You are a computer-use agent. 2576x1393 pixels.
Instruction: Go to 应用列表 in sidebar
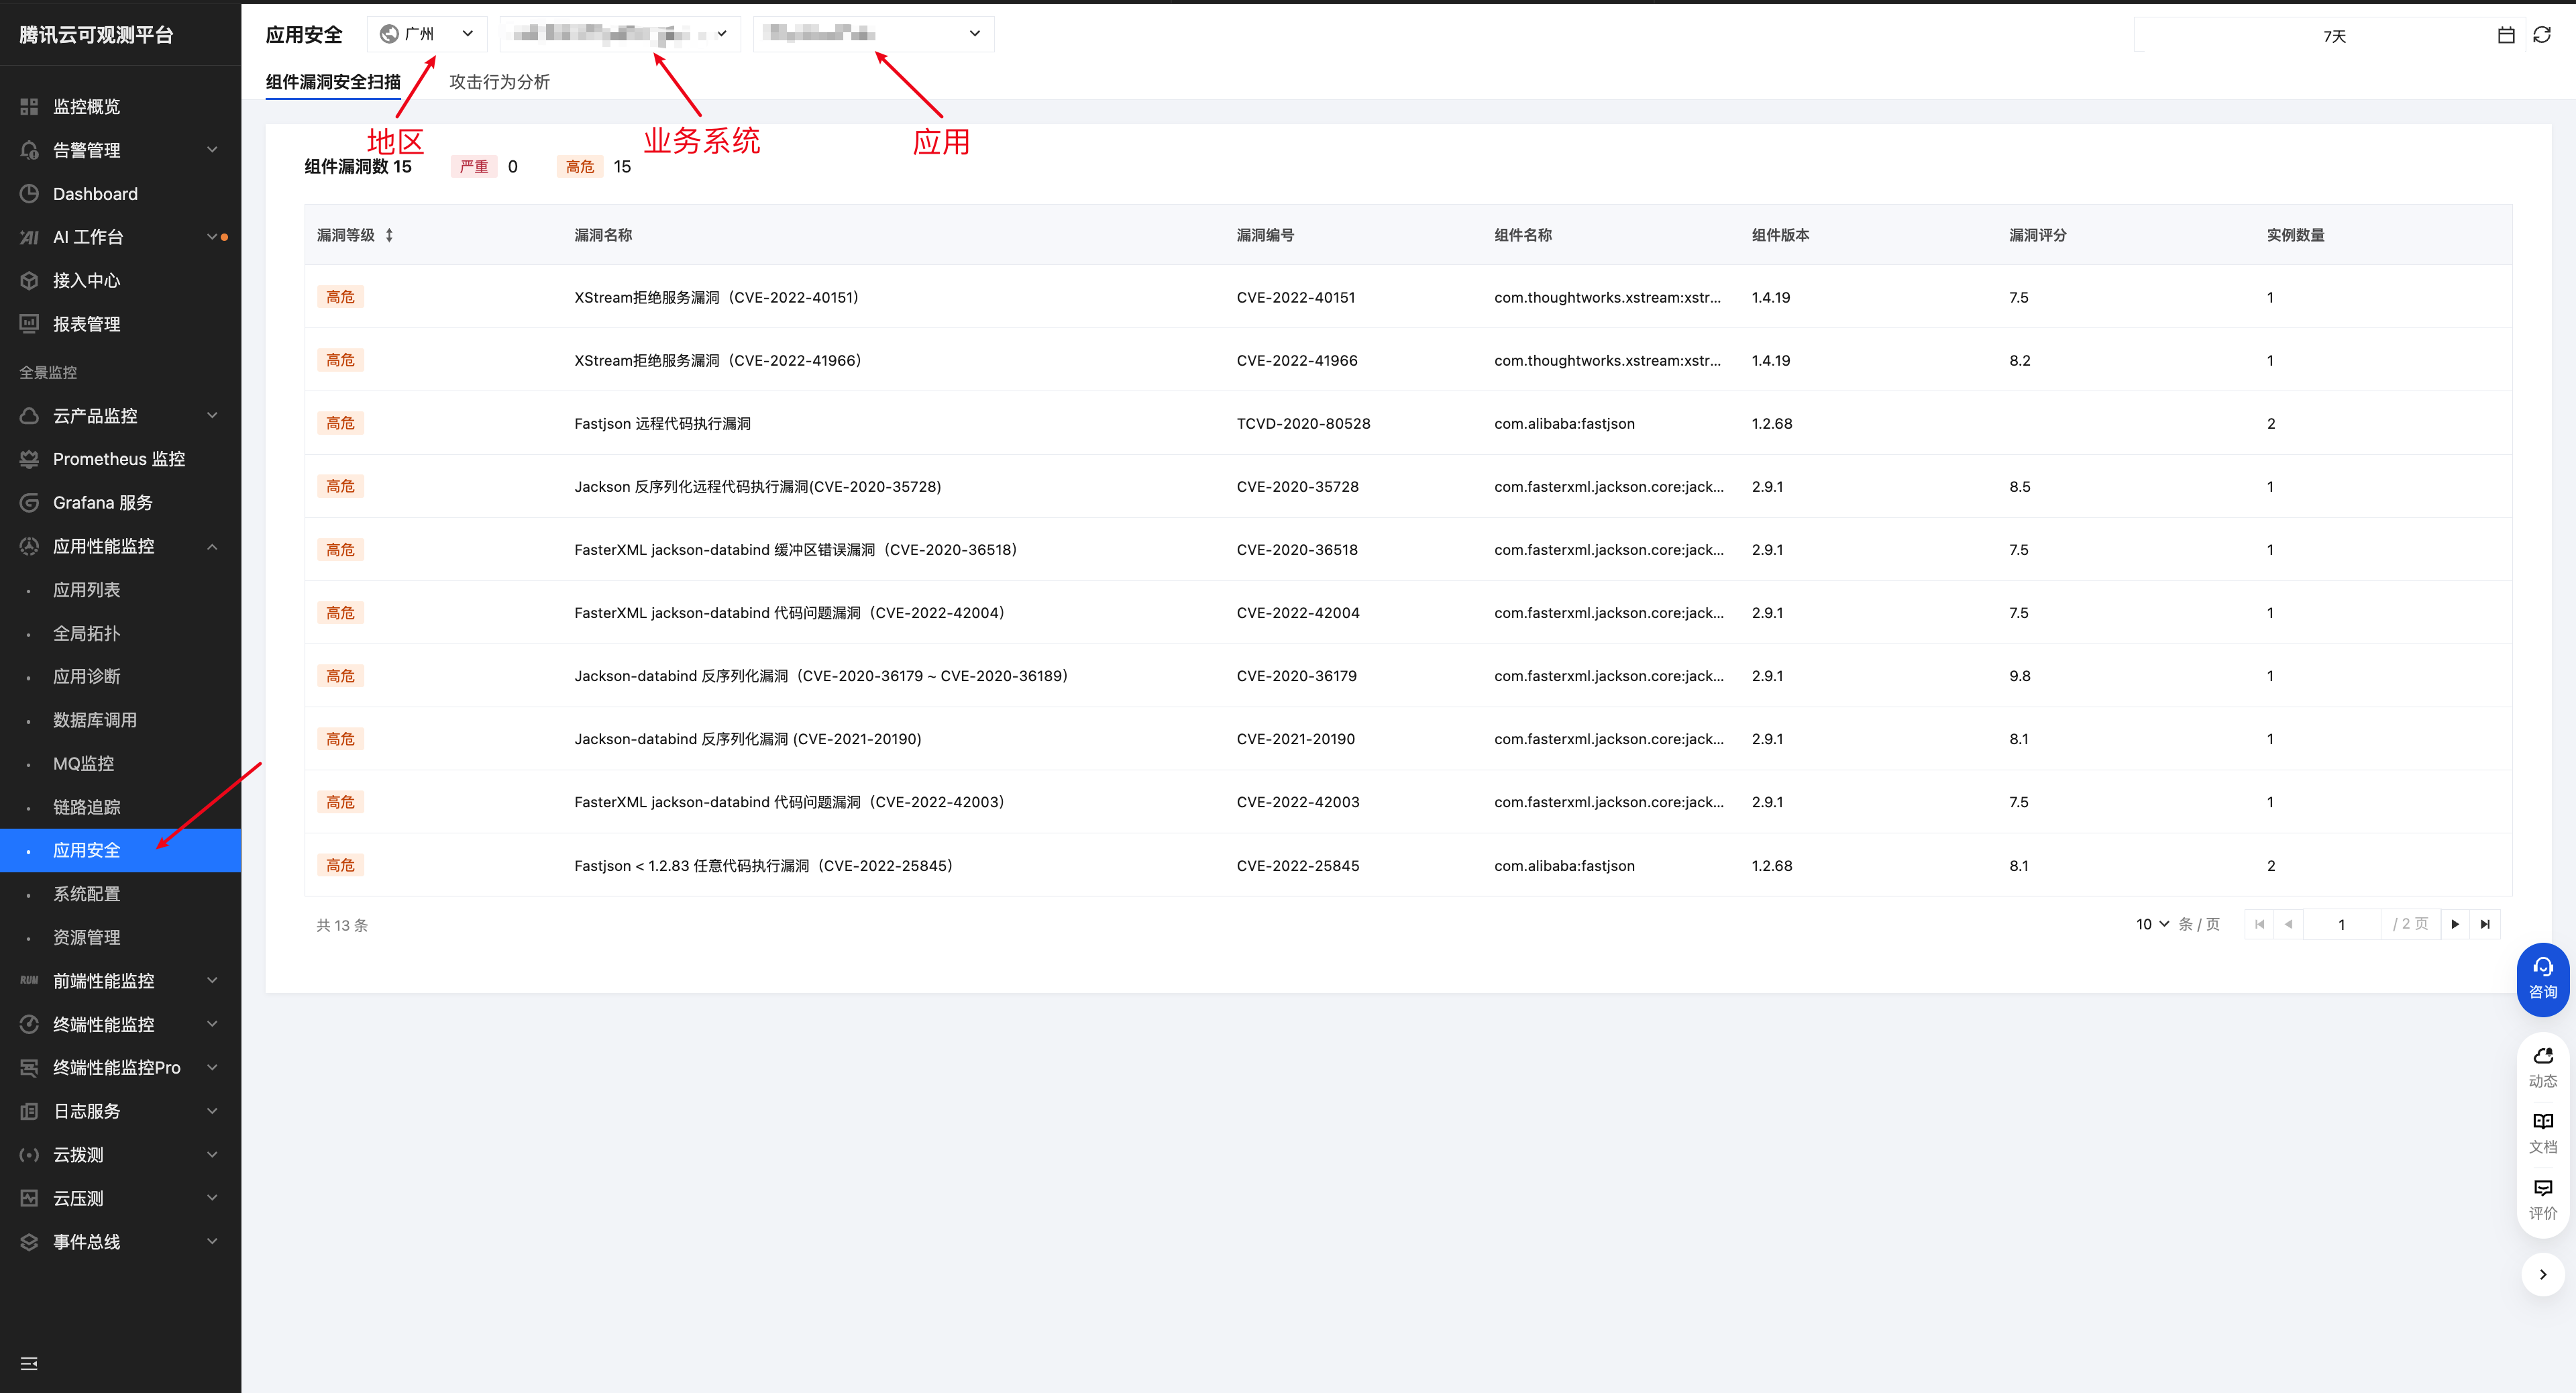[87, 590]
